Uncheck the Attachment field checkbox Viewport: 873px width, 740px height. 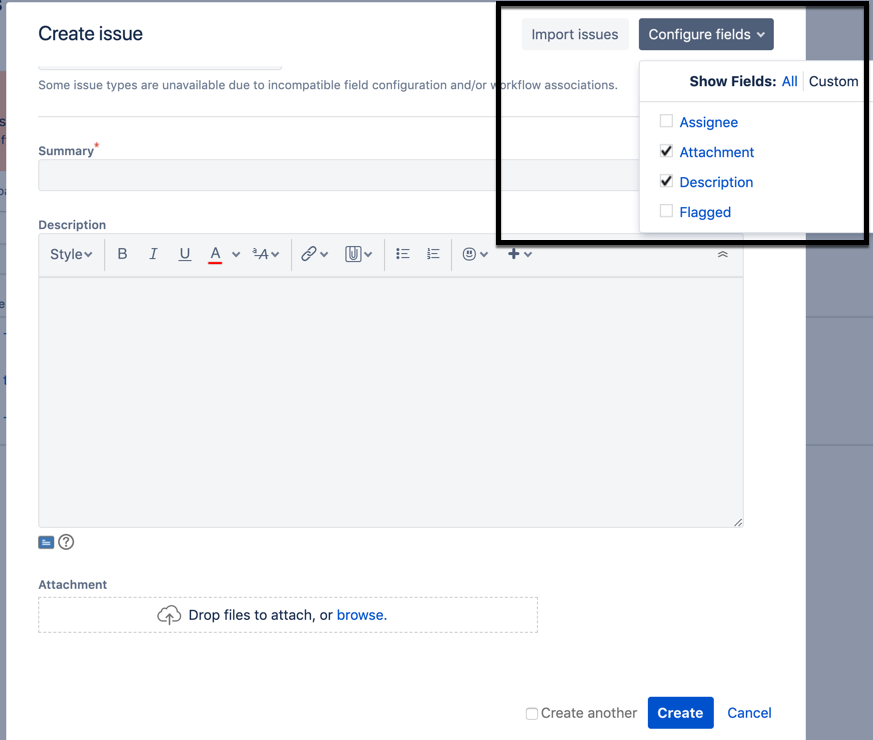(x=667, y=151)
